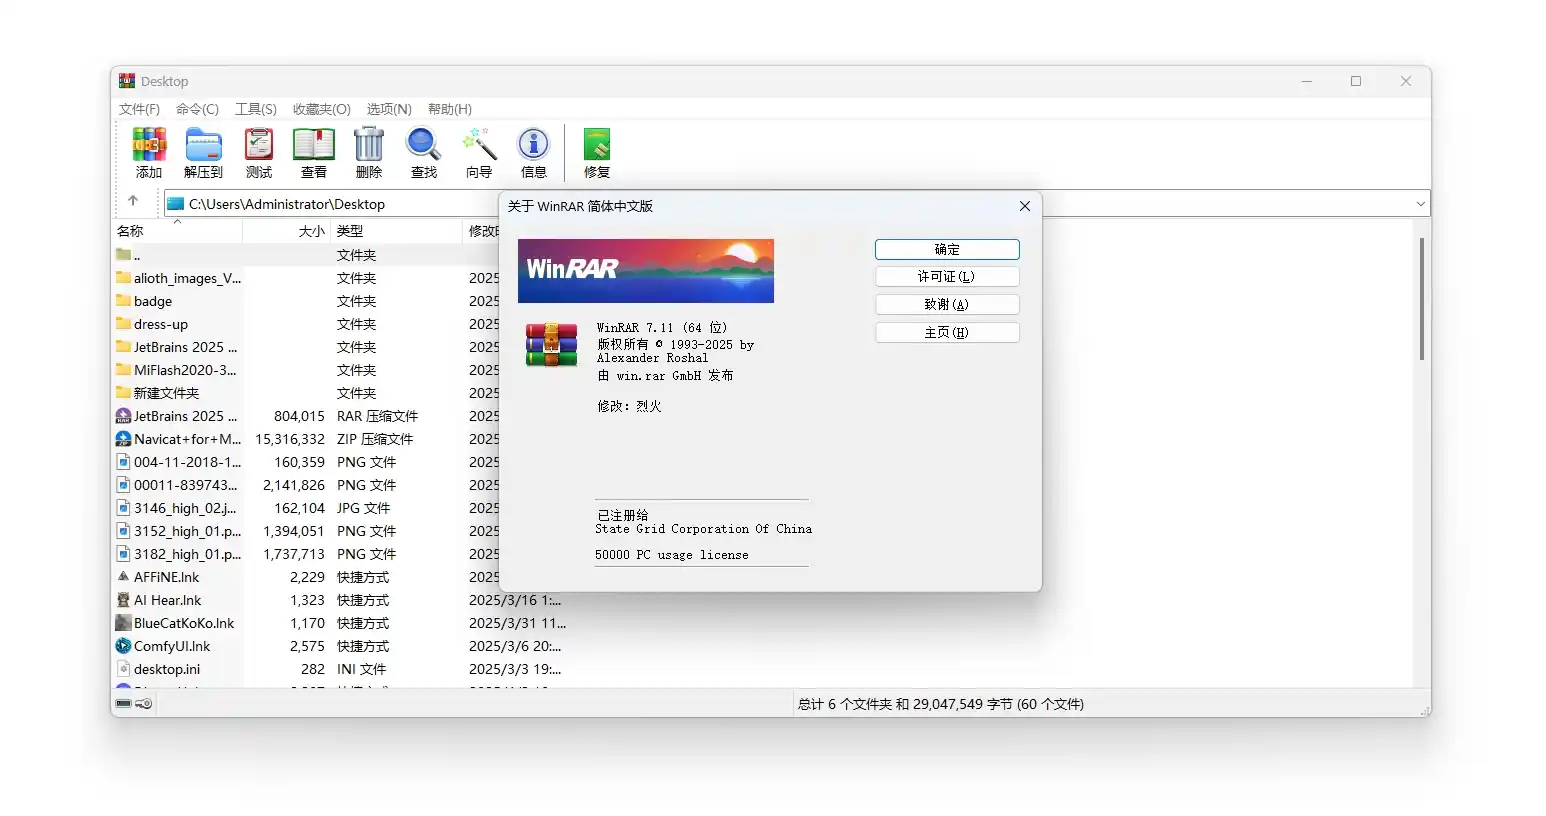Click the date 2025/3/31 11... cell
This screenshot has width=1546, height=816.
(x=517, y=623)
